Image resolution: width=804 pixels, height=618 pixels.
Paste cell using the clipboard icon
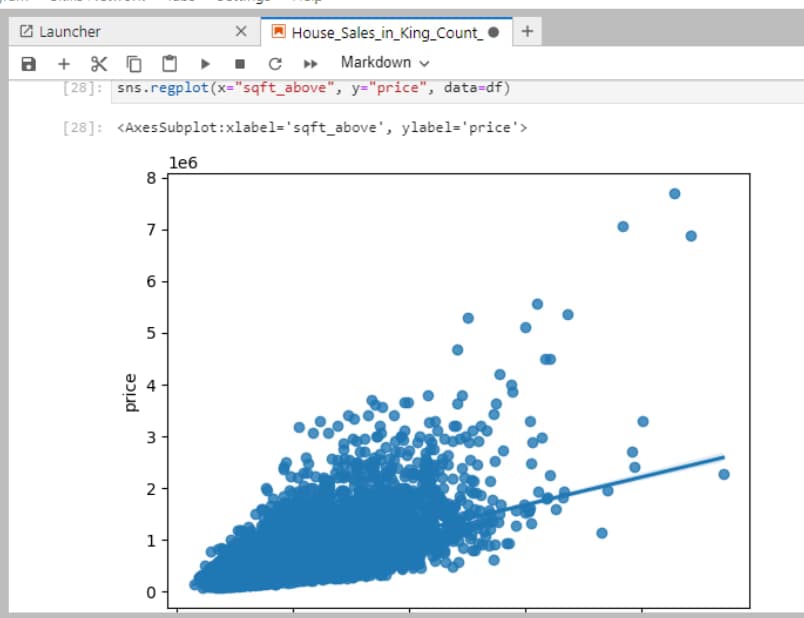169,63
